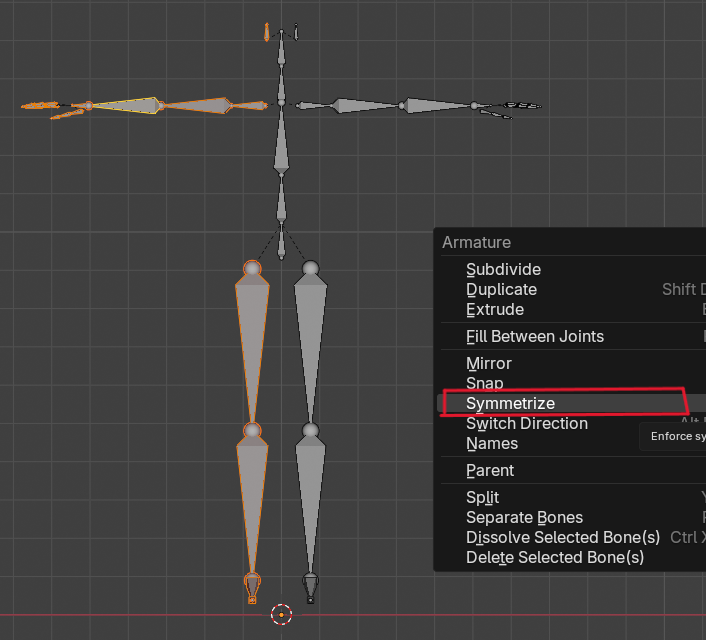Click the 3D cursor at the floor line
Image resolution: width=706 pixels, height=640 pixels.
(281, 614)
